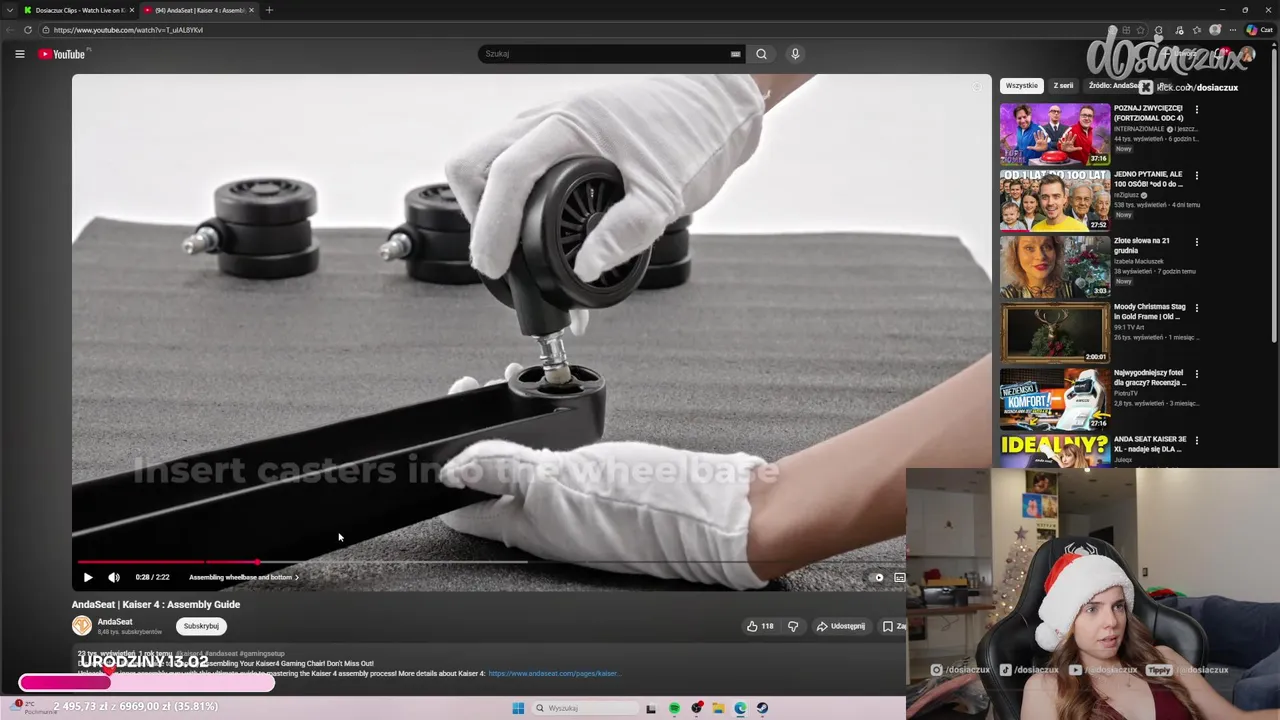This screenshot has width=1280, height=720.
Task: Open a new browser tab
Action: click(x=269, y=10)
